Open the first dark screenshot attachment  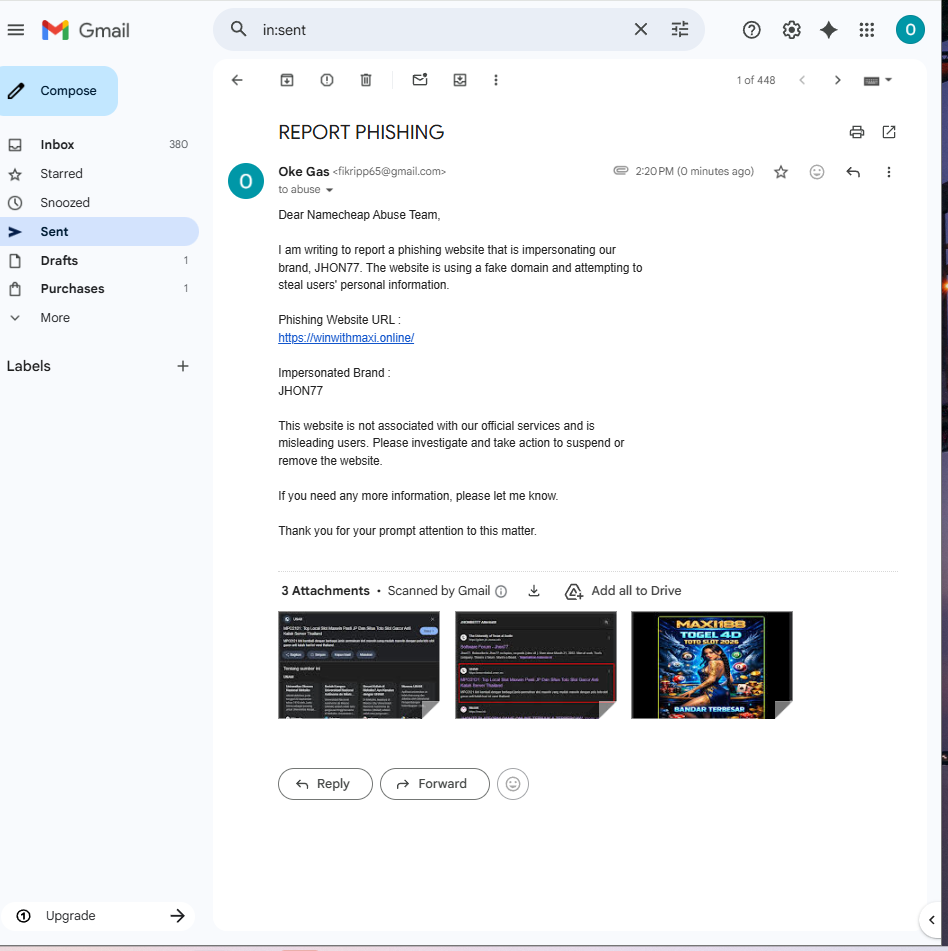[x=358, y=665]
